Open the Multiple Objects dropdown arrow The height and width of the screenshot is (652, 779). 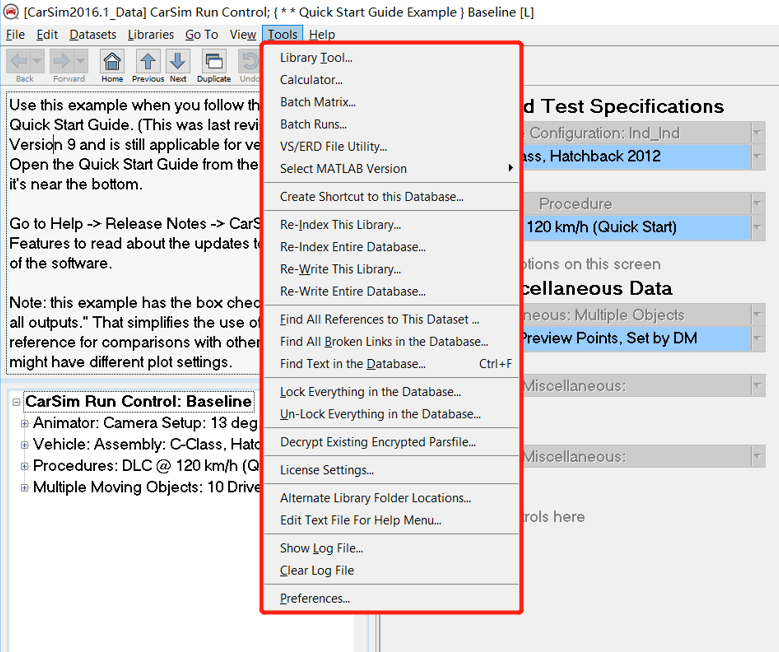click(x=758, y=315)
